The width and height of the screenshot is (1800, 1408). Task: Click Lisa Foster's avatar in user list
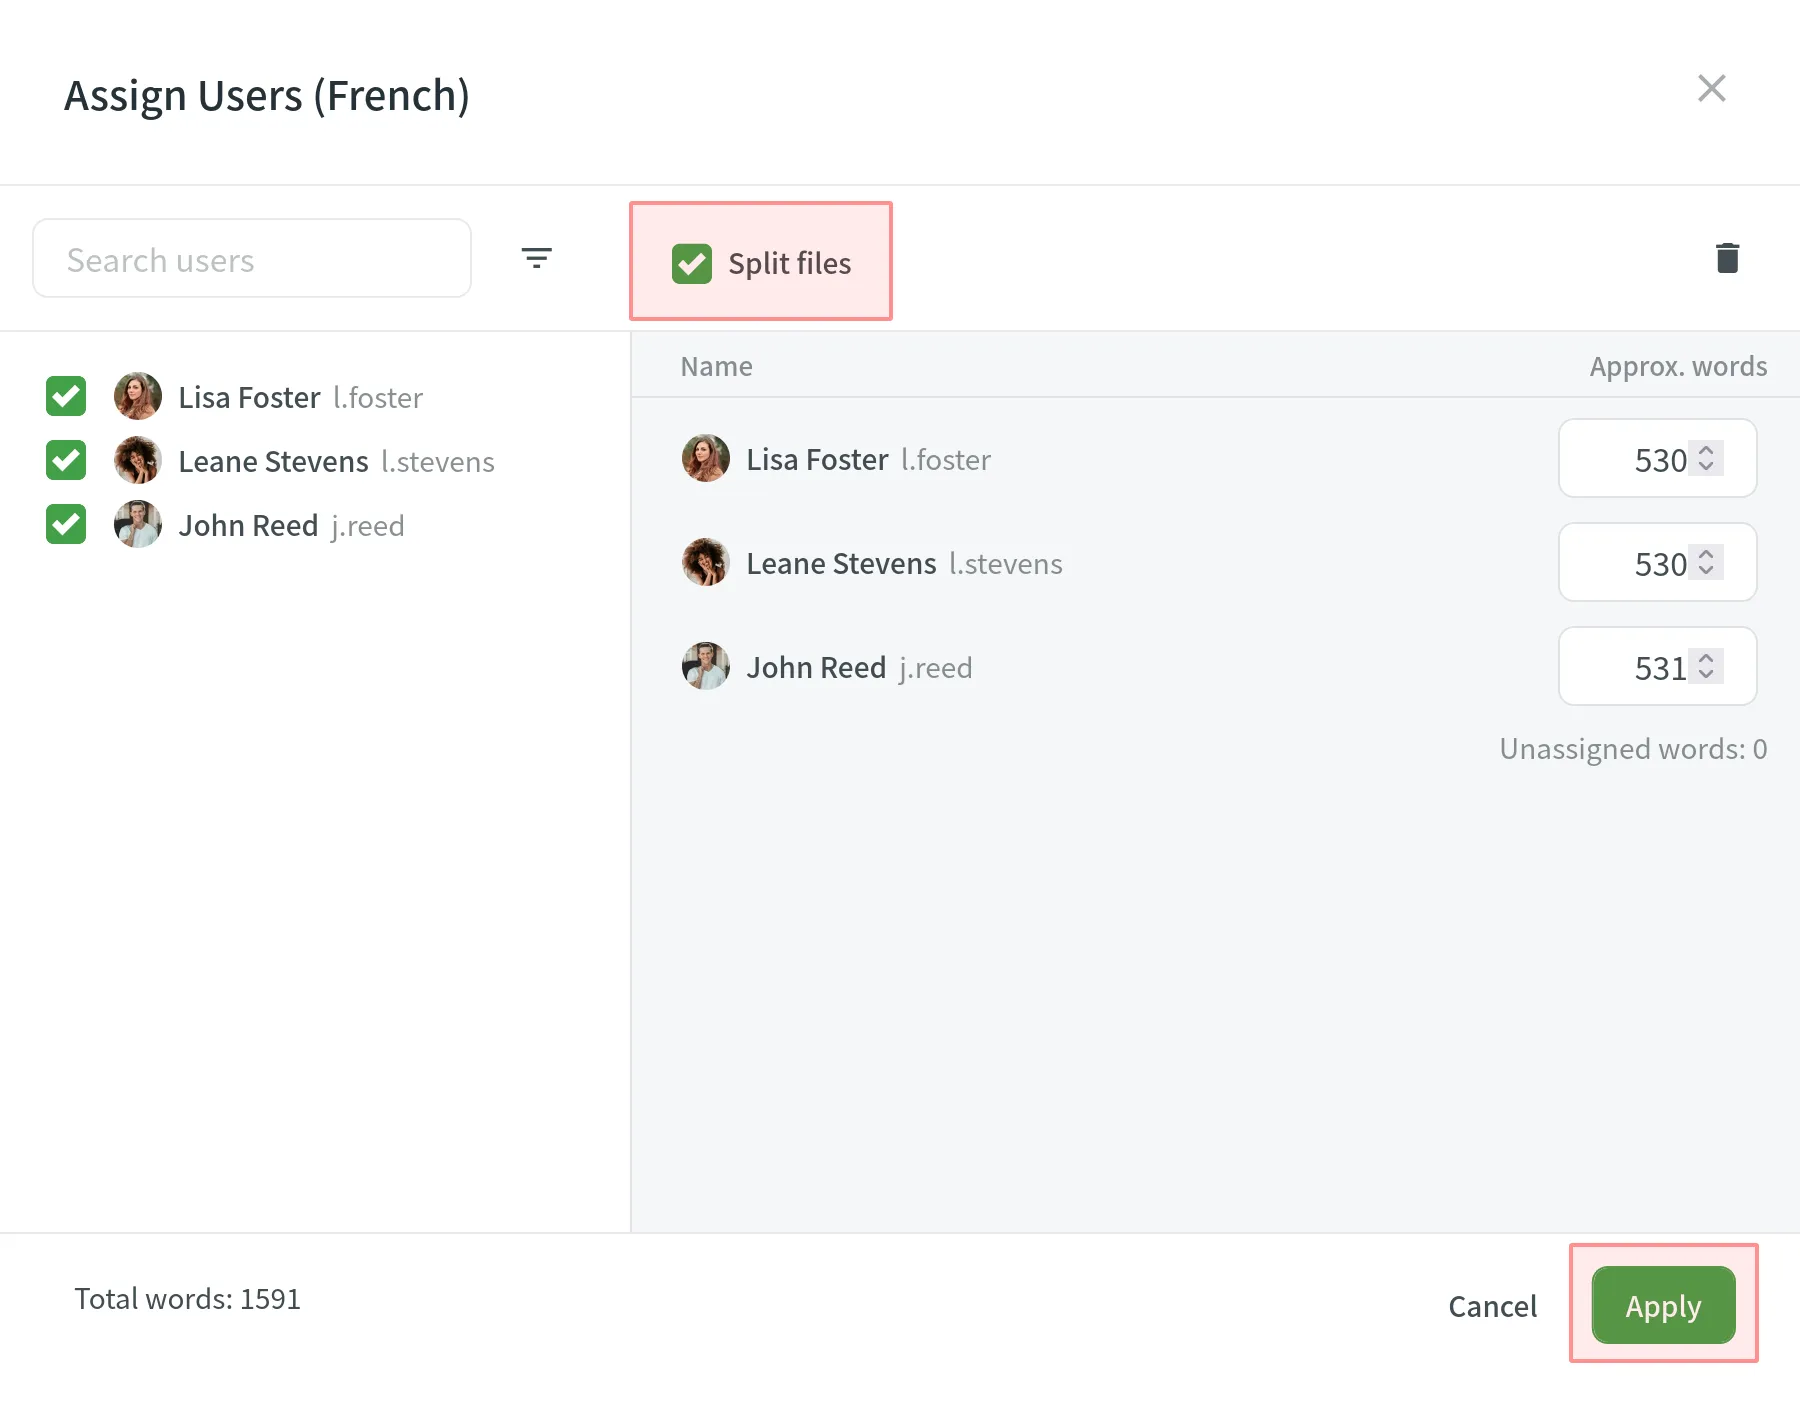(x=138, y=397)
